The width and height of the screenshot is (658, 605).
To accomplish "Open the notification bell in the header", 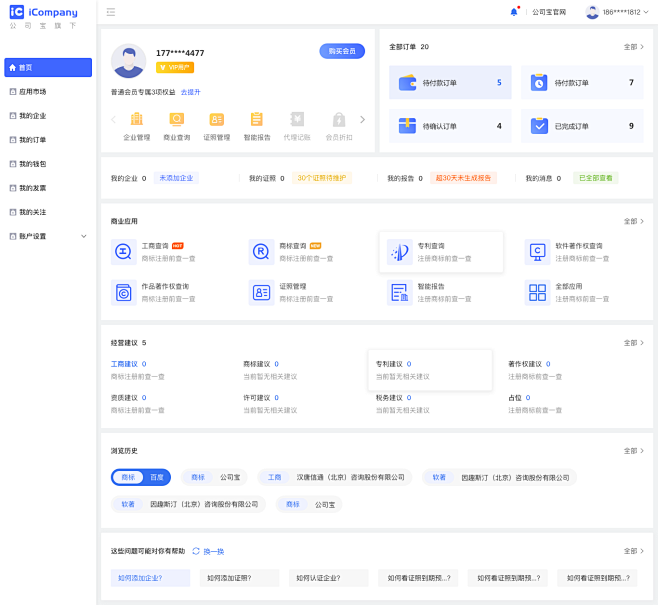I will click(514, 12).
